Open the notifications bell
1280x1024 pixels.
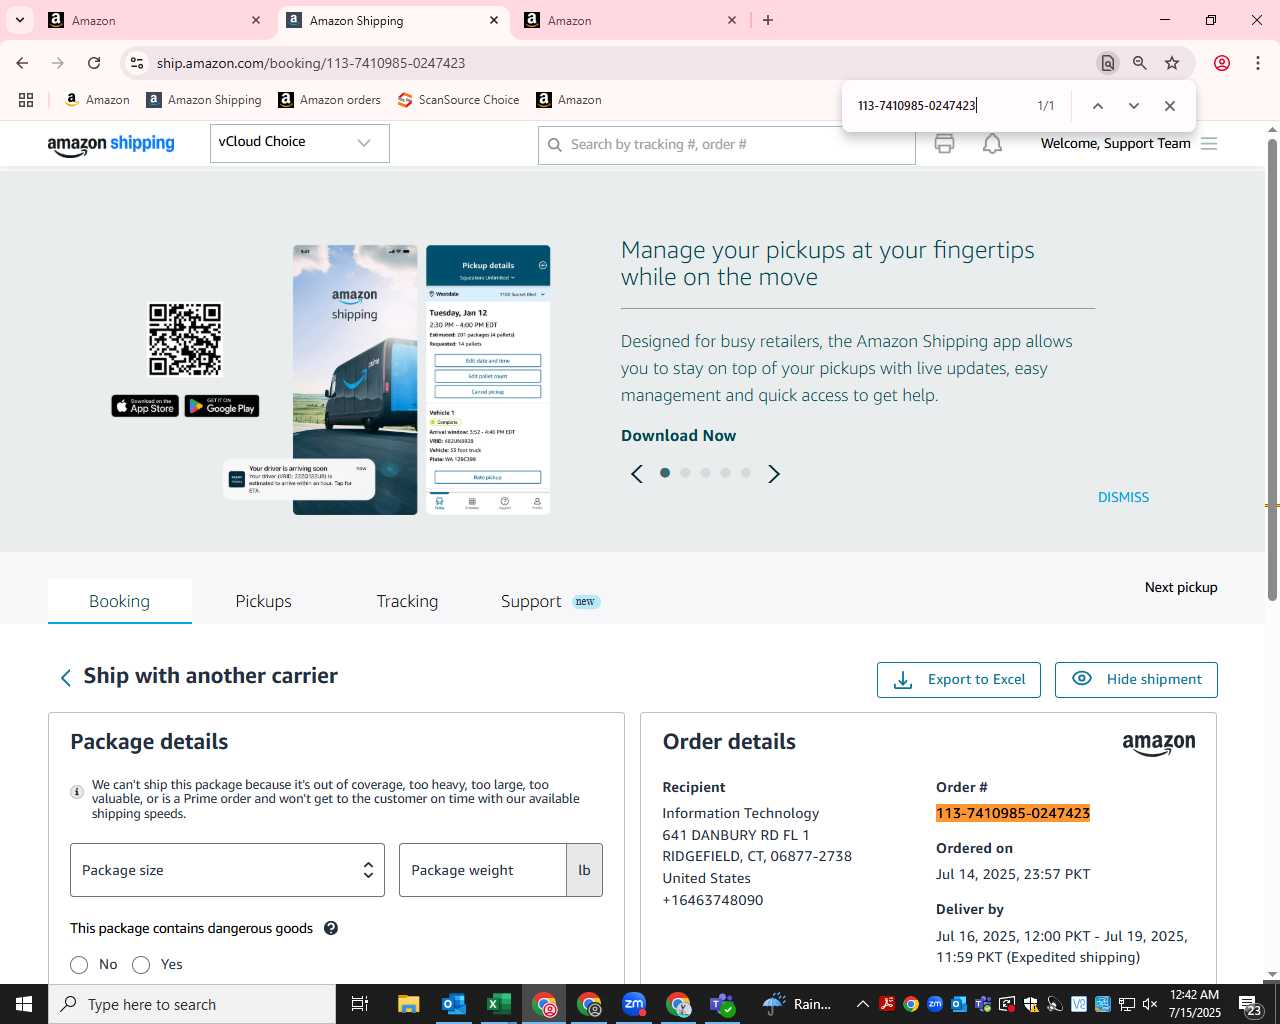992,144
